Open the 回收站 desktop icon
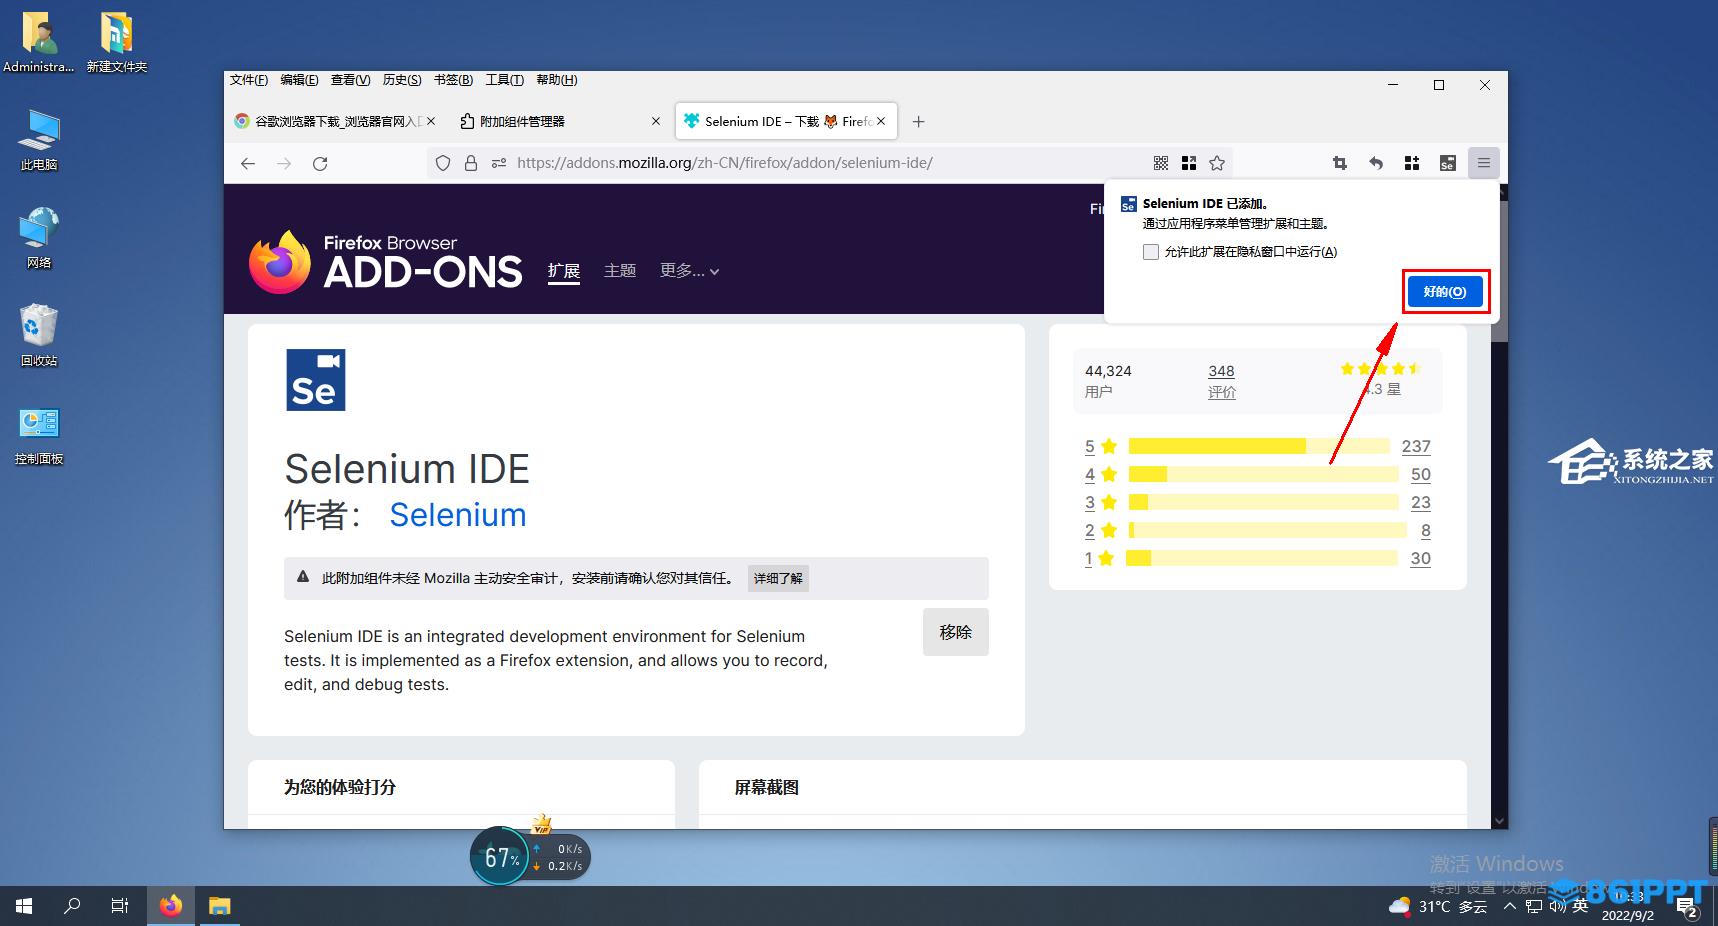 [39, 335]
